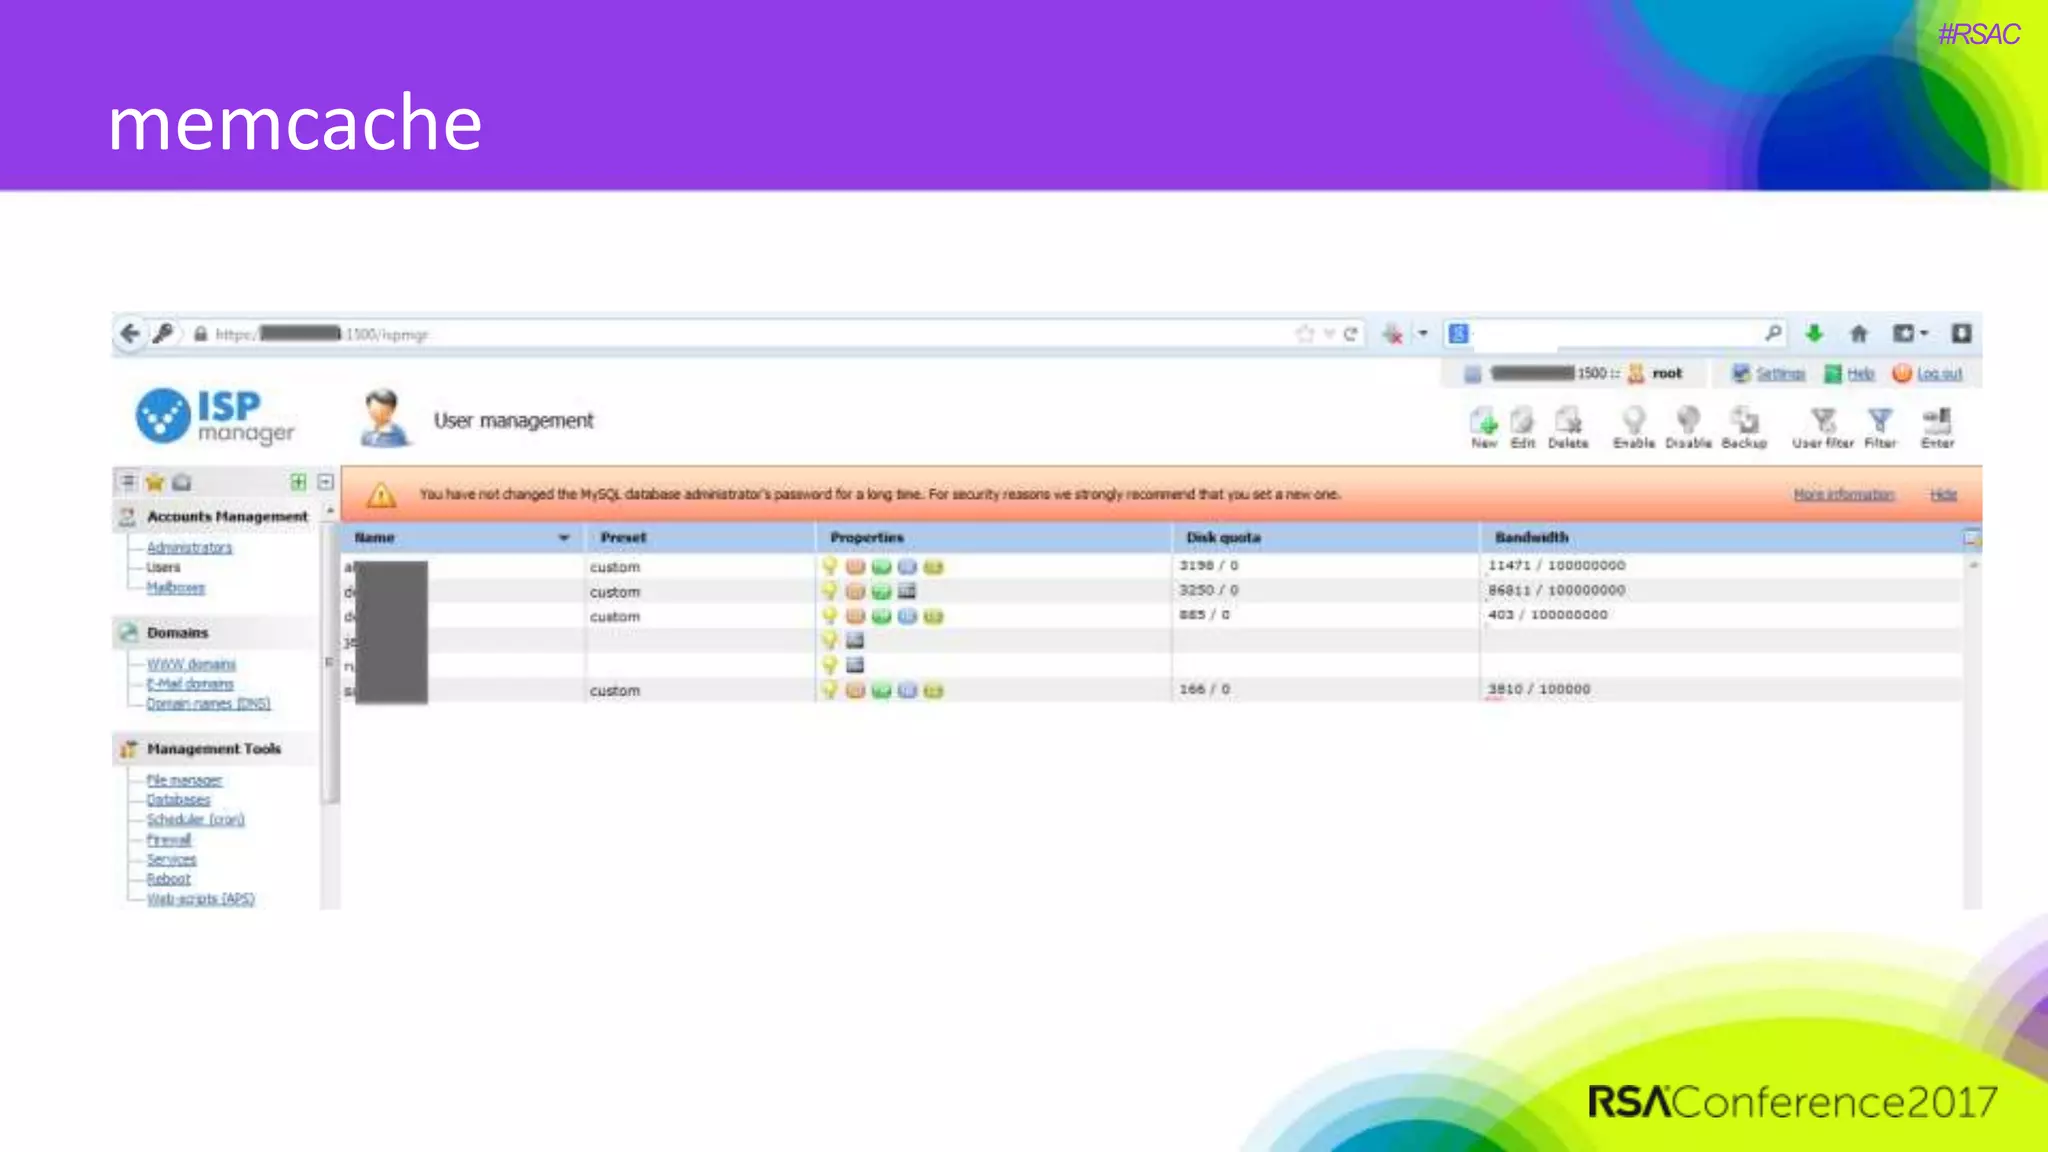2048x1152 pixels.
Task: Click the Enter toolbar icon
Action: 1938,421
